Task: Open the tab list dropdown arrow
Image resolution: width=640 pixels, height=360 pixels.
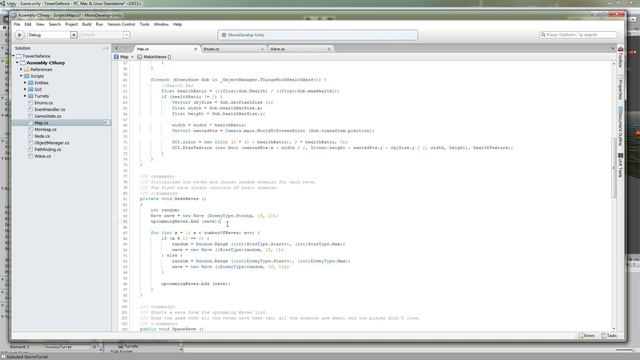Action: 613,49
